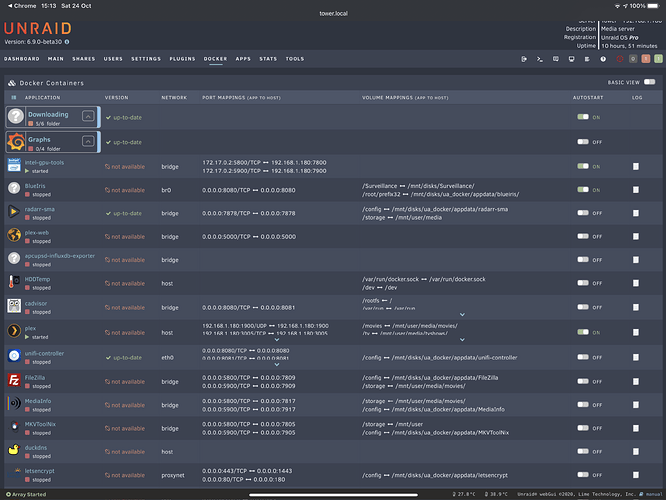Click the Downloading folder question-mark icon

pos(16,116)
